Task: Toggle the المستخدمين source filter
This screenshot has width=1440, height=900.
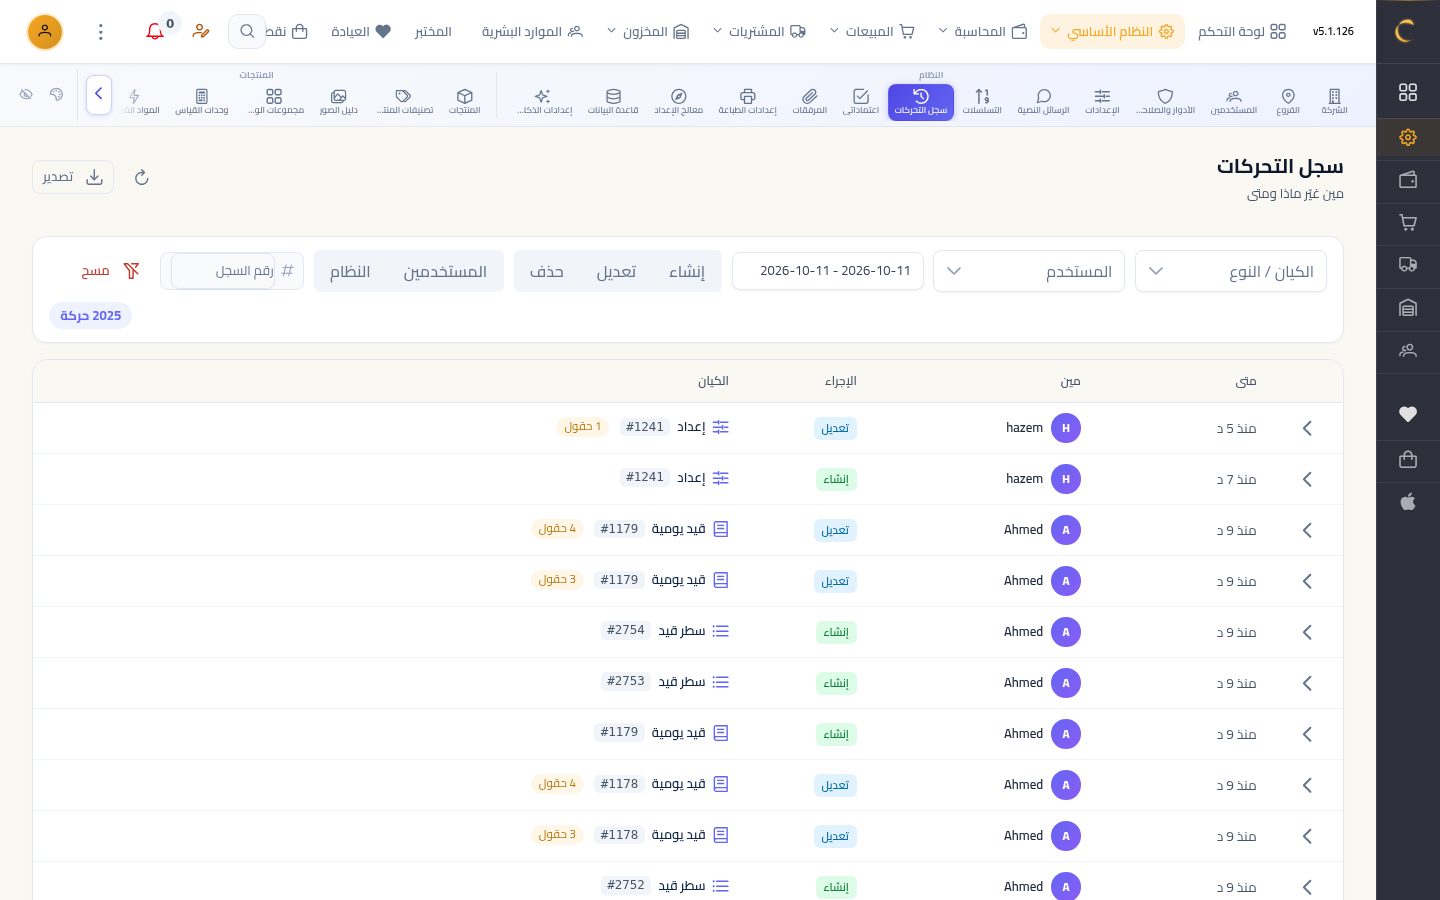Action: click(445, 271)
